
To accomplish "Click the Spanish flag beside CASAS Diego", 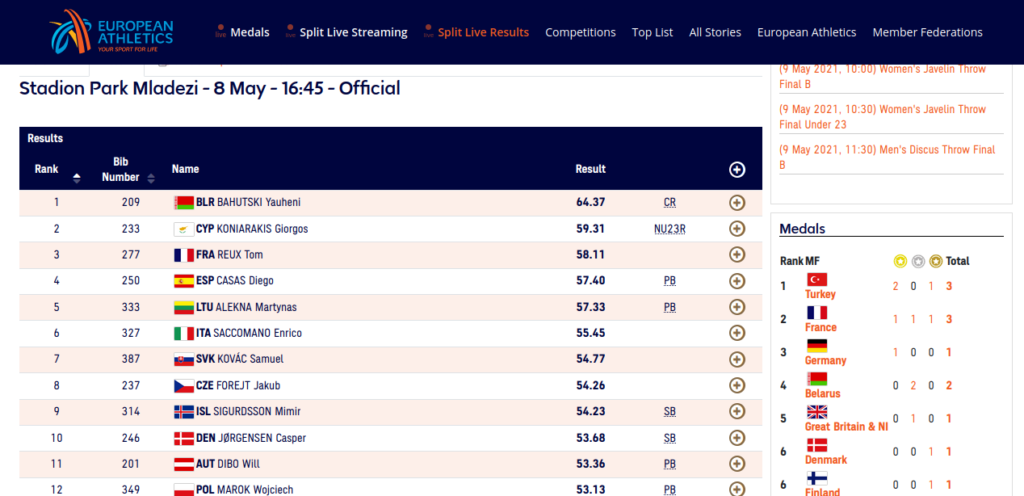I will point(184,281).
